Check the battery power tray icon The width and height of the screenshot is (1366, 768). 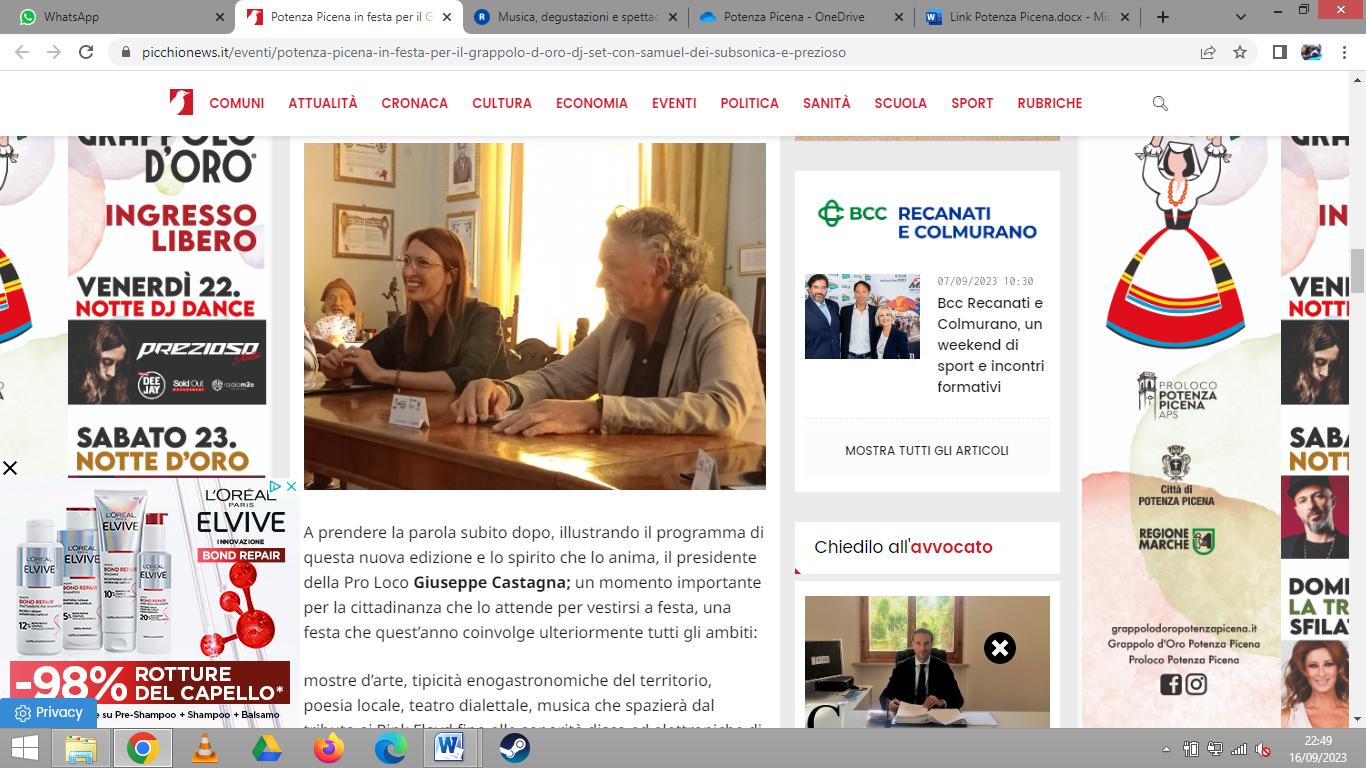click(x=1191, y=749)
